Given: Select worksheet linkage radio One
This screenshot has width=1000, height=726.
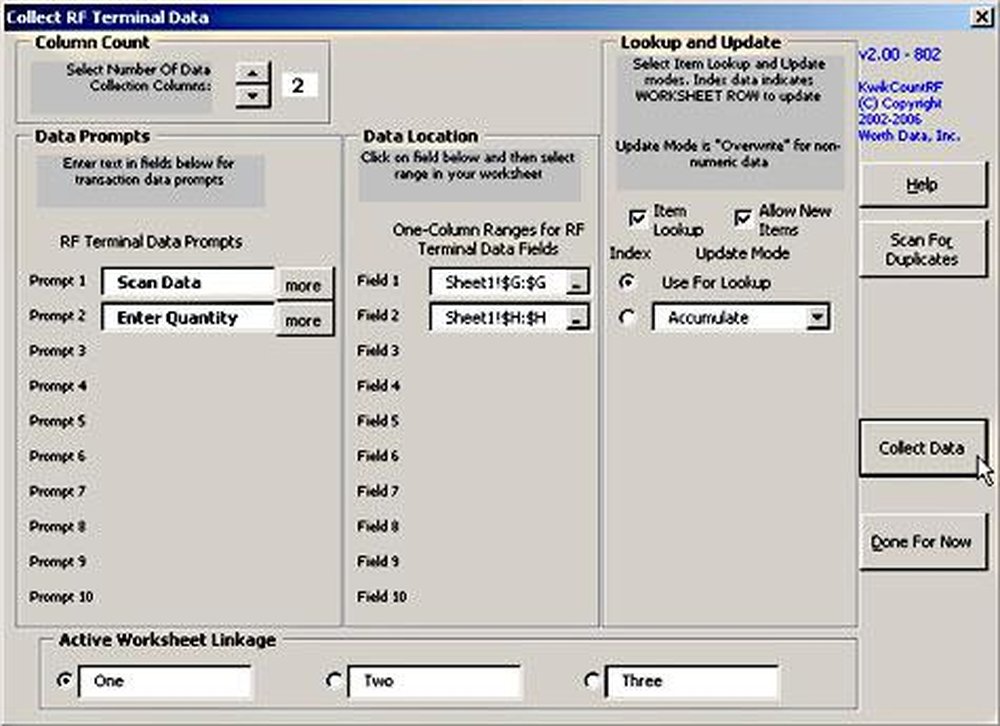Looking at the screenshot, I should click(x=64, y=680).
